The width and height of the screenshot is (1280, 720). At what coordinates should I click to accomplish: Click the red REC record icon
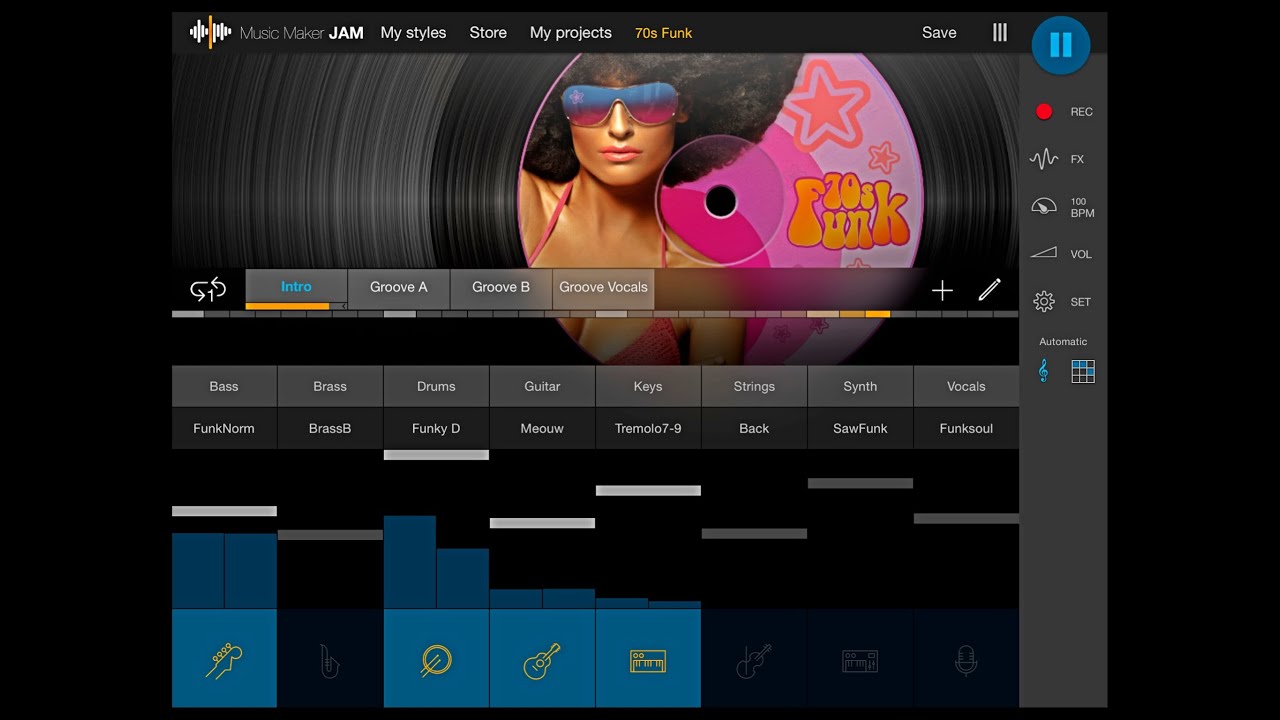pyautogui.click(x=1044, y=112)
